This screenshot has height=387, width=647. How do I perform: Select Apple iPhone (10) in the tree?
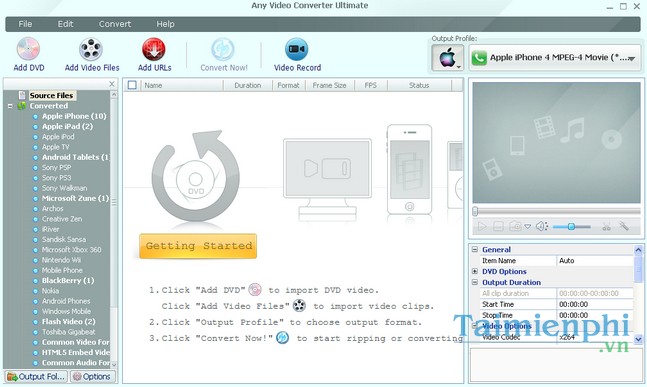click(74, 116)
